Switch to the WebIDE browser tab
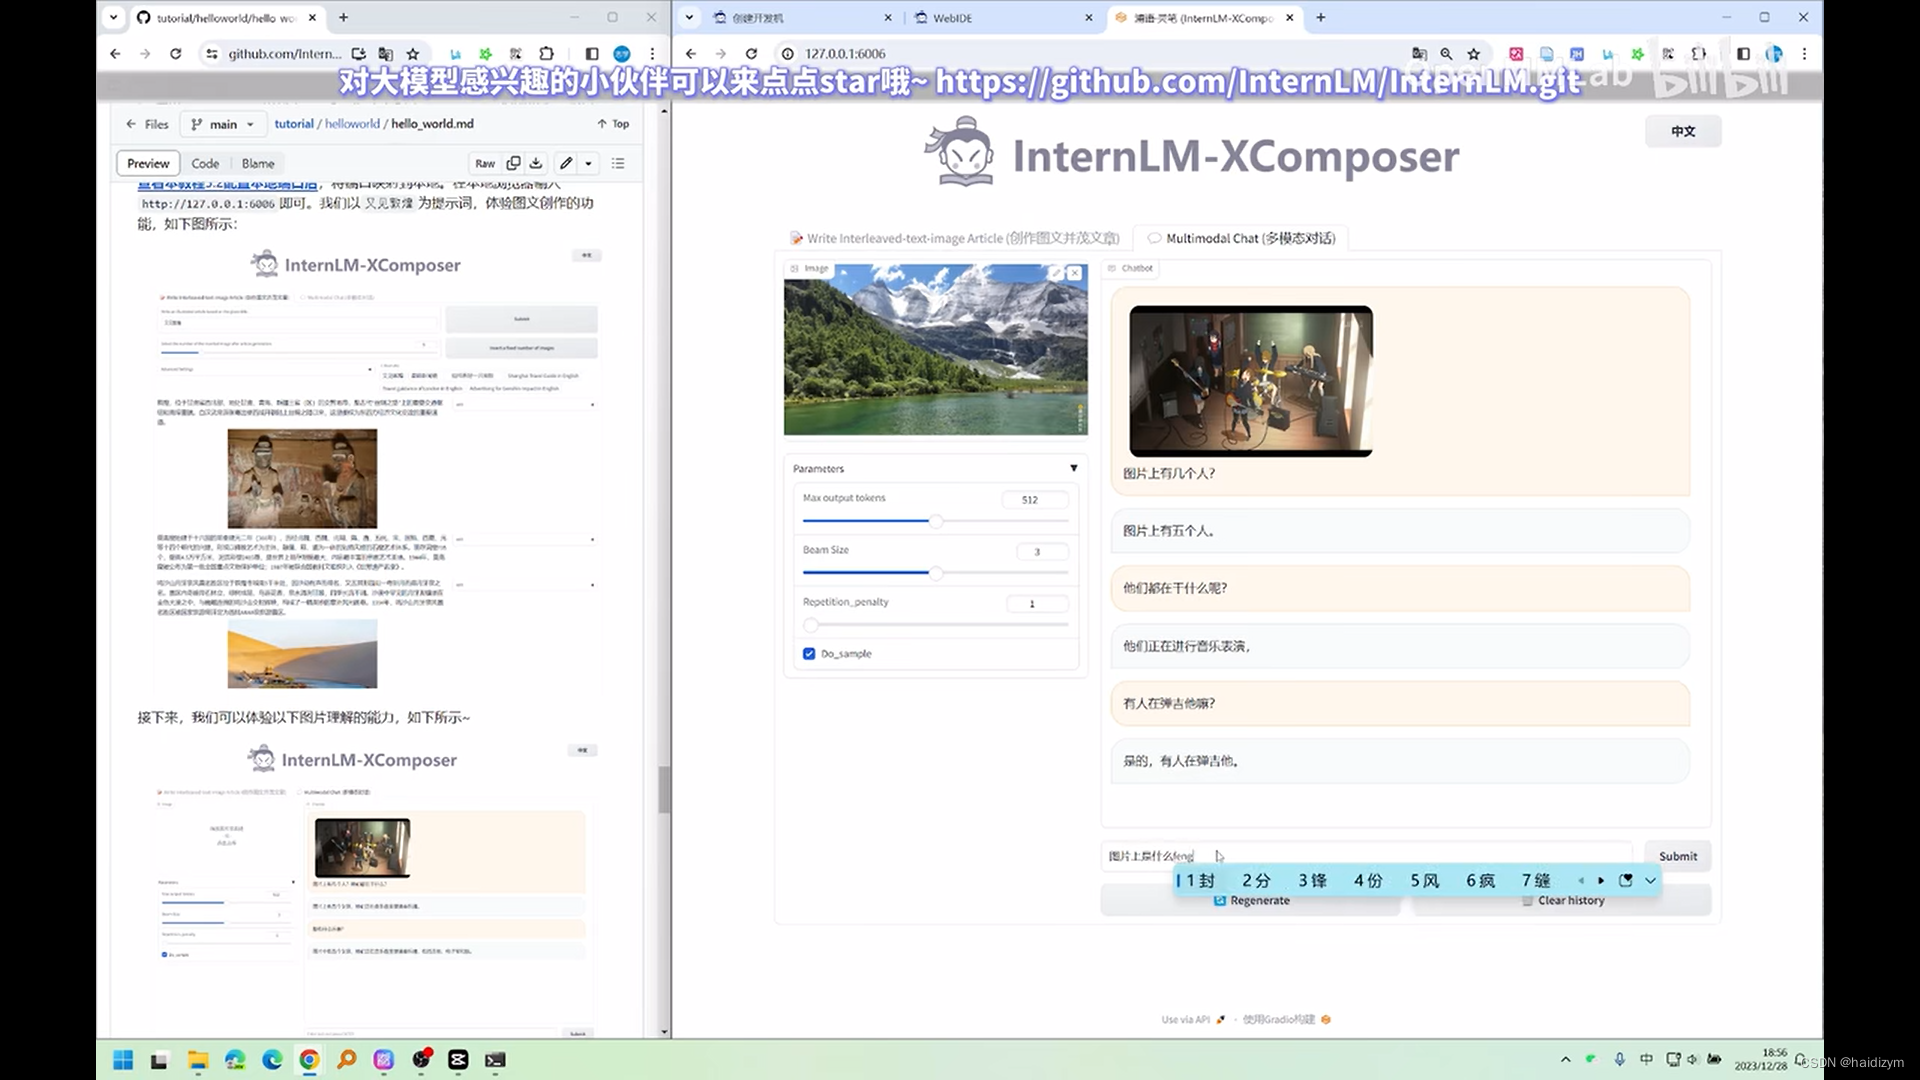 point(1003,18)
